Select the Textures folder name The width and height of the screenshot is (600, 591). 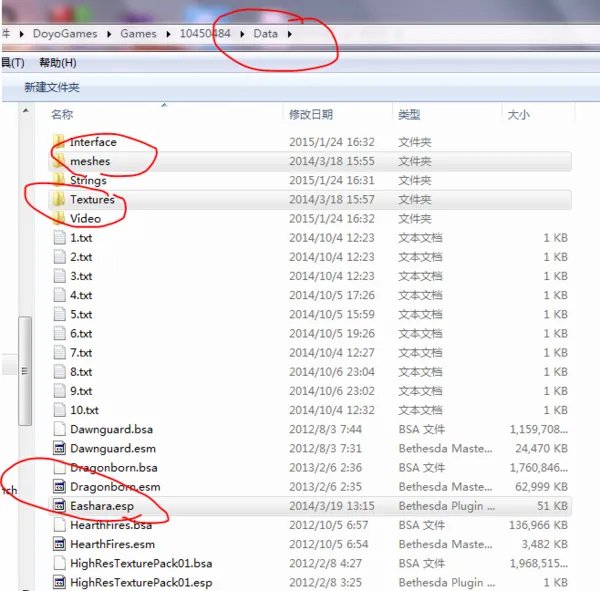coord(92,199)
